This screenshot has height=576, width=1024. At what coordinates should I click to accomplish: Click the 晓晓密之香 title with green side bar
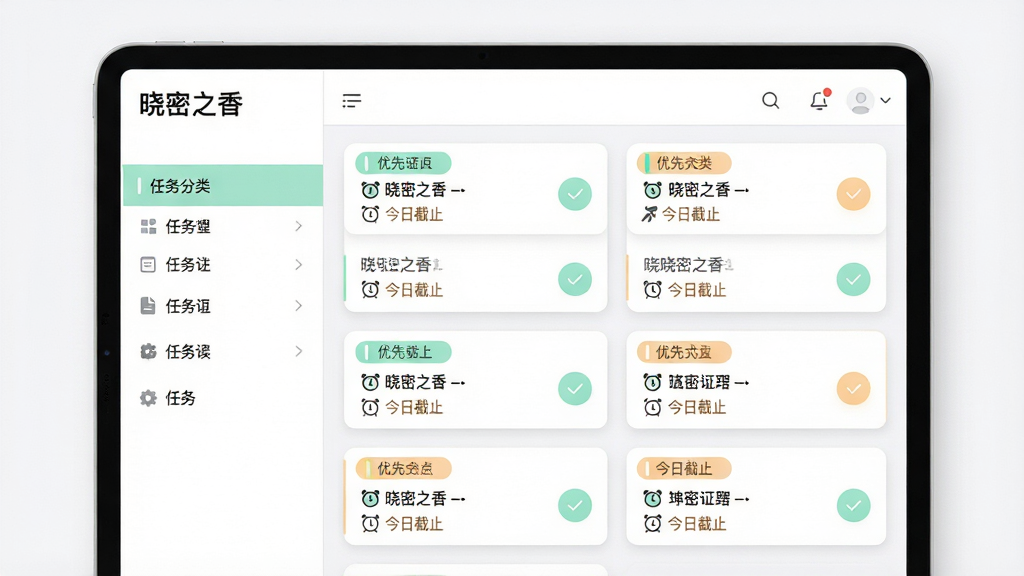pos(402,265)
